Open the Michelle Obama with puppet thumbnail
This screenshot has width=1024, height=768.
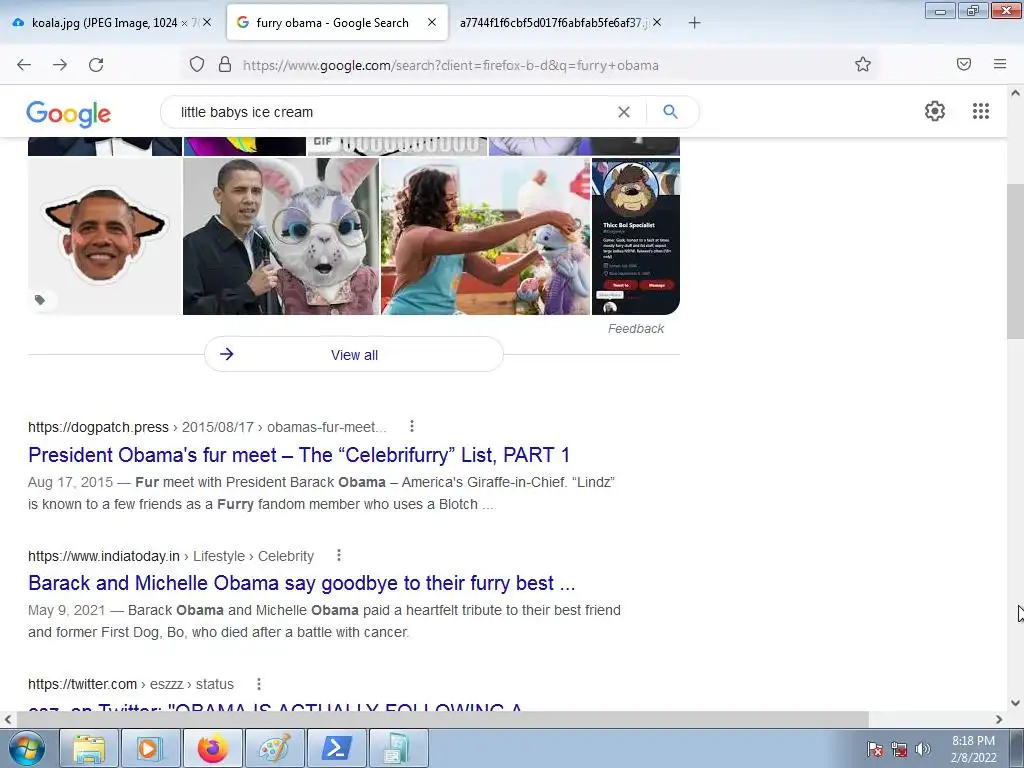tap(485, 236)
